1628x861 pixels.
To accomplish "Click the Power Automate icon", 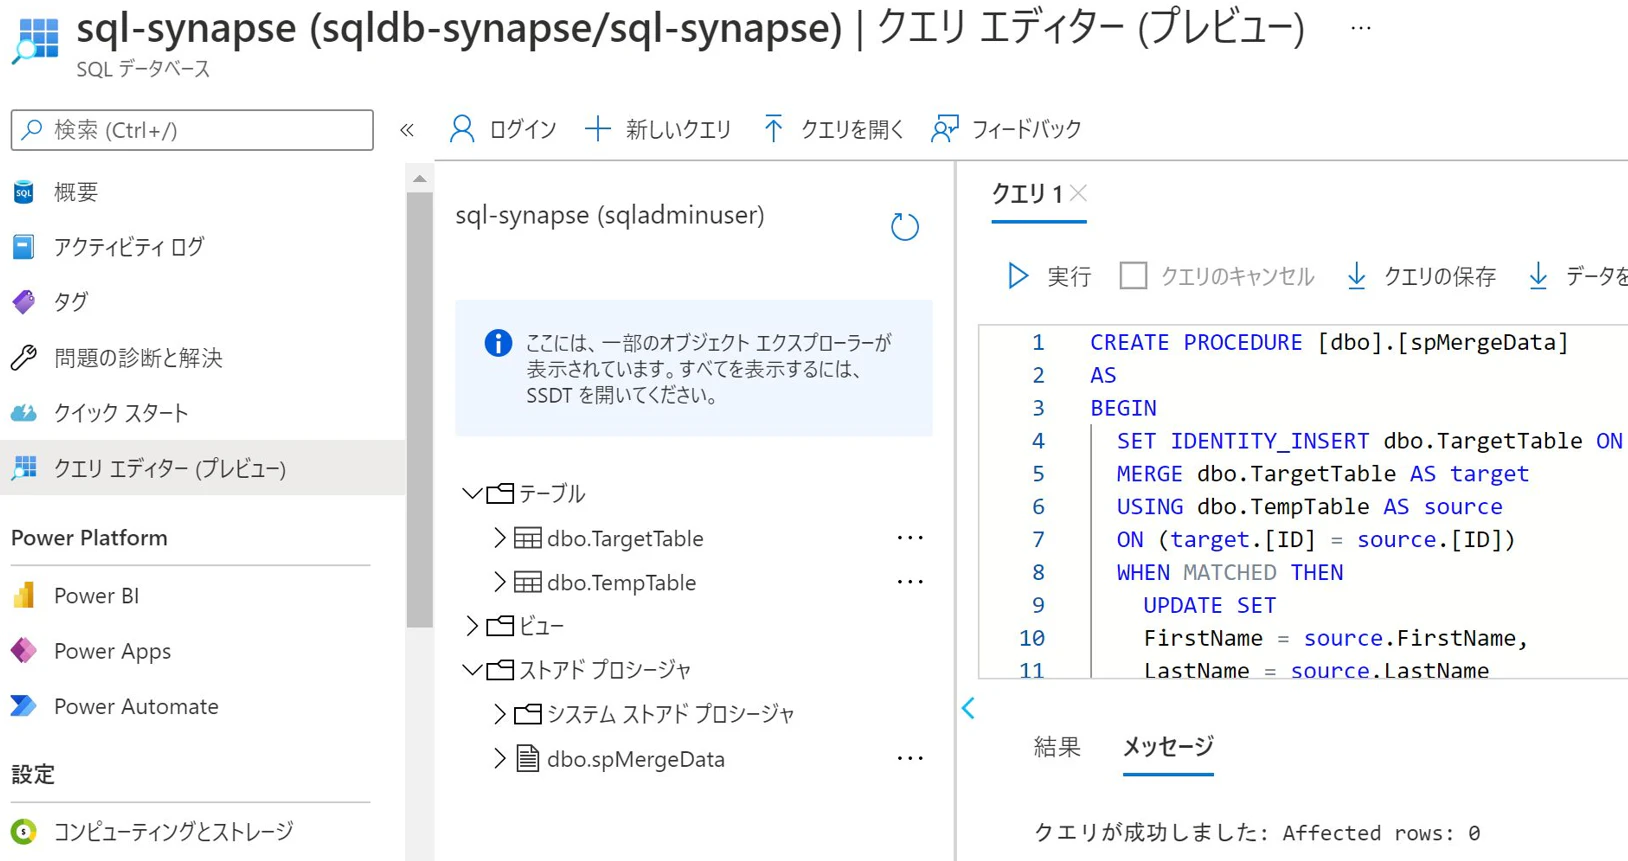I will click(x=24, y=706).
